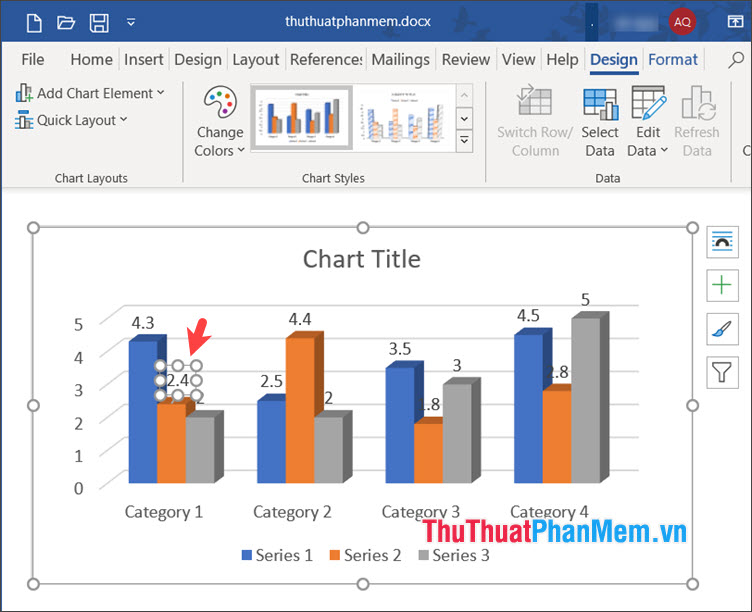Screen dimensions: 752x612
Task: Click the Ribbon Display Options icon
Action: click(735, 22)
